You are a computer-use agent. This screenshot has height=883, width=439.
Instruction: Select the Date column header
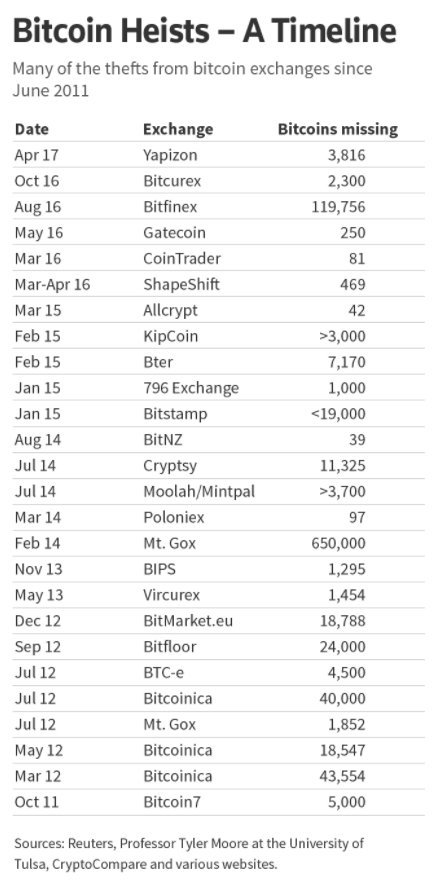(x=32, y=129)
